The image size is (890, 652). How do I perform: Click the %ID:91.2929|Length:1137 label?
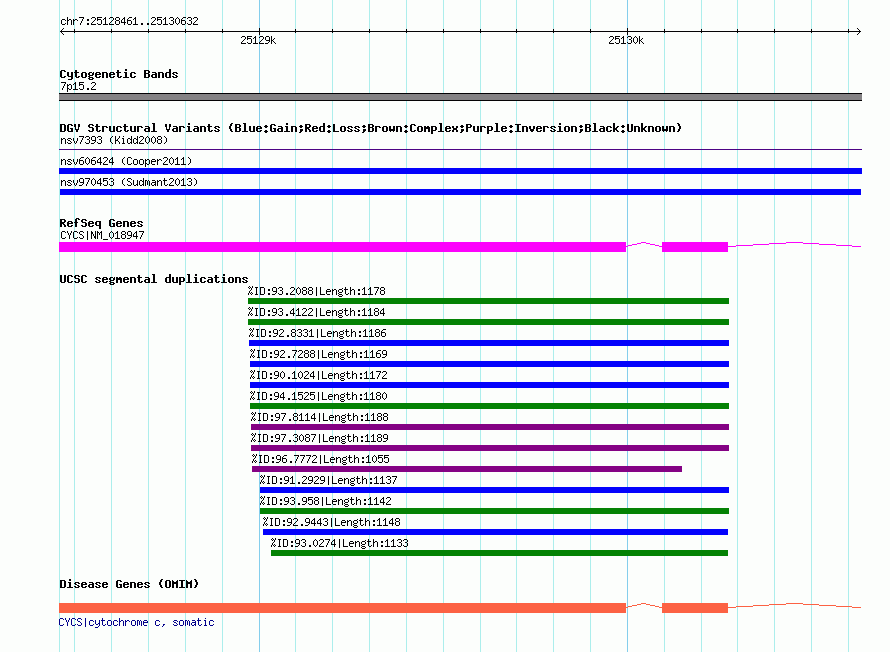click(329, 480)
